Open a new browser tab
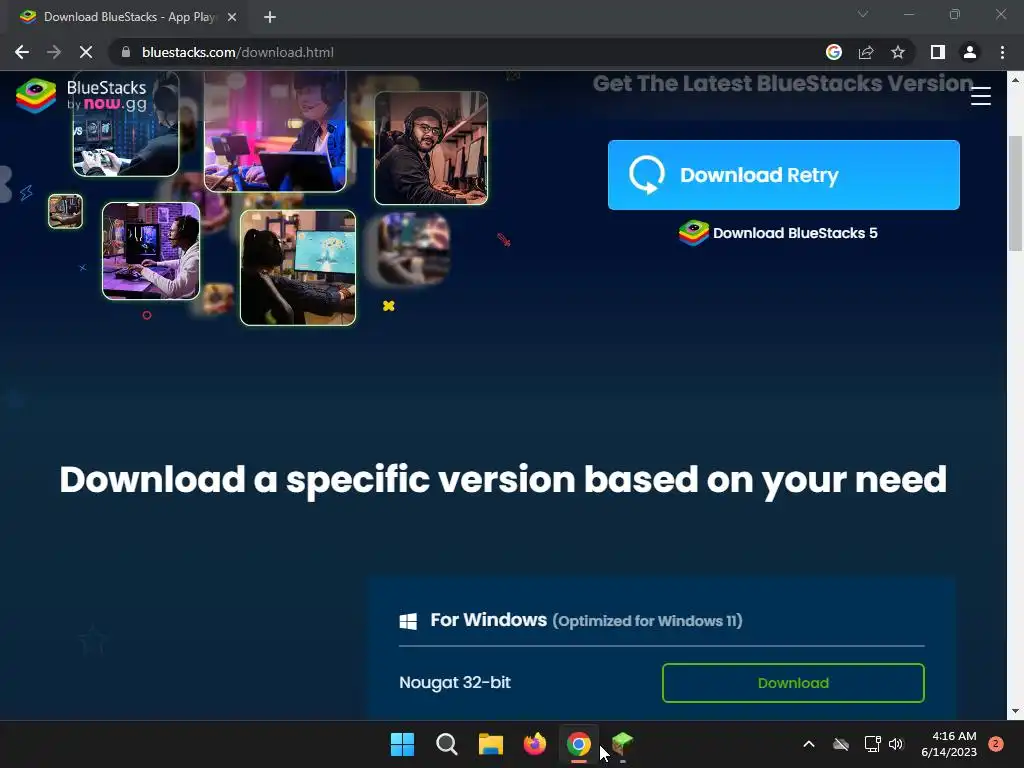This screenshot has width=1024, height=768. pos(270,17)
